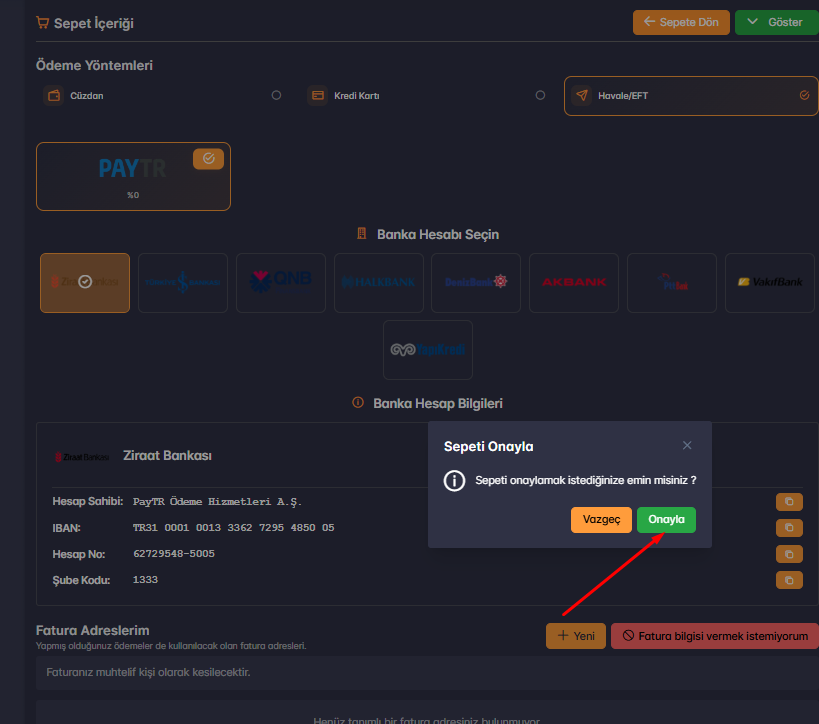Select Kredi Kartı payment radio button
Image resolution: width=819 pixels, height=724 pixels.
[x=540, y=95]
